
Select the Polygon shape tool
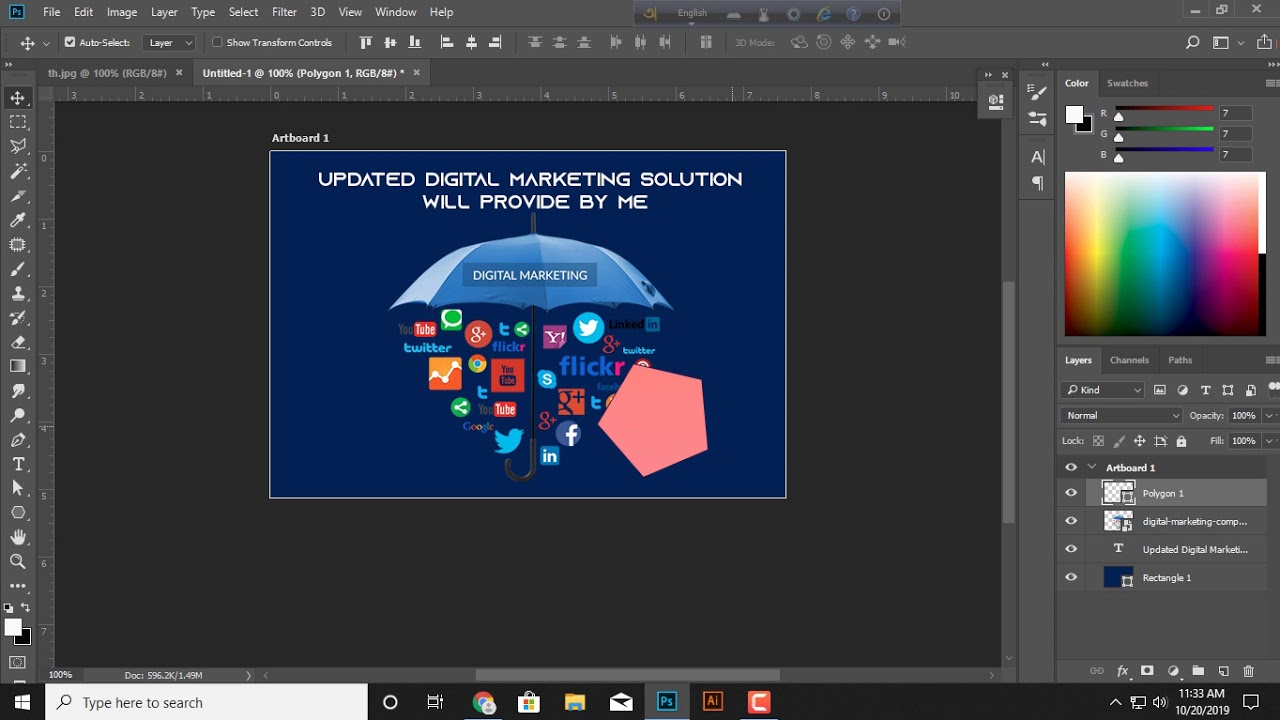click(18, 513)
